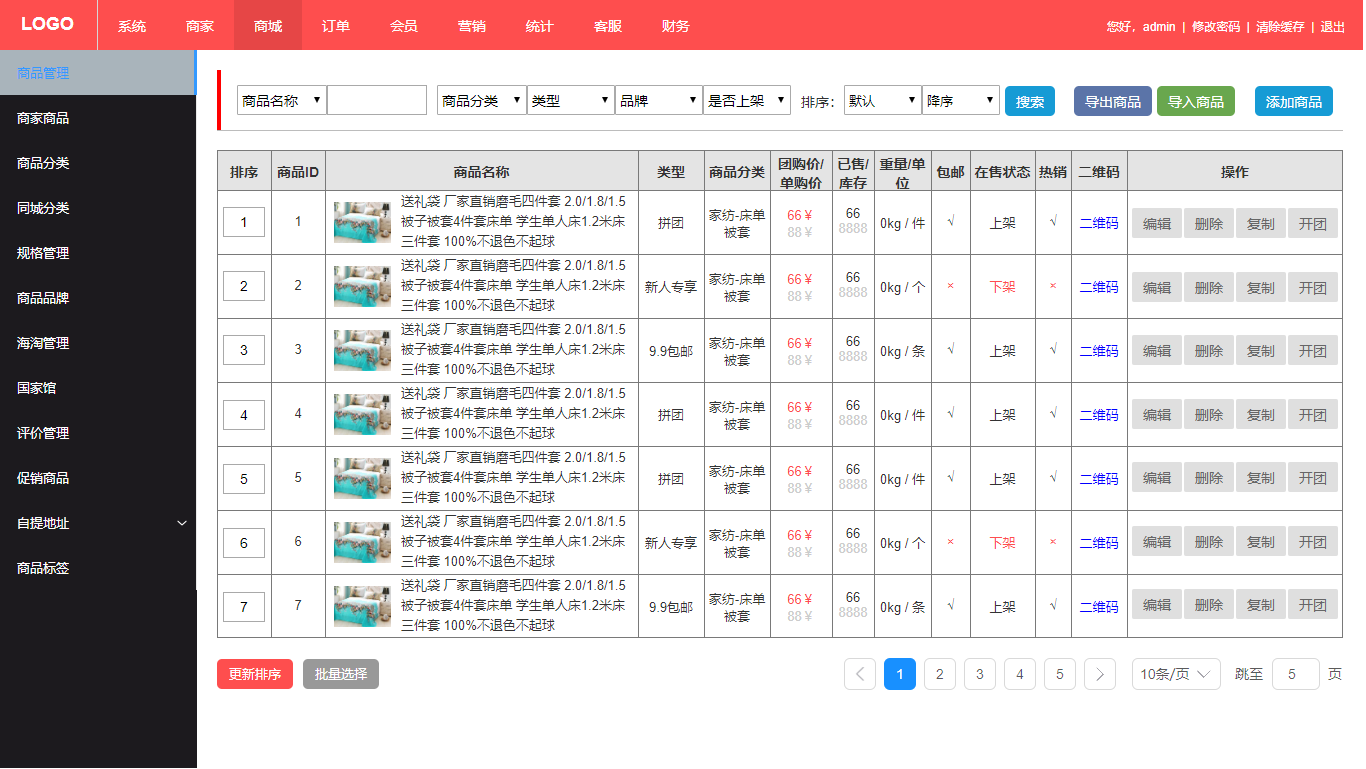
Task: Click the 导入商品 button
Action: [x=1196, y=101]
